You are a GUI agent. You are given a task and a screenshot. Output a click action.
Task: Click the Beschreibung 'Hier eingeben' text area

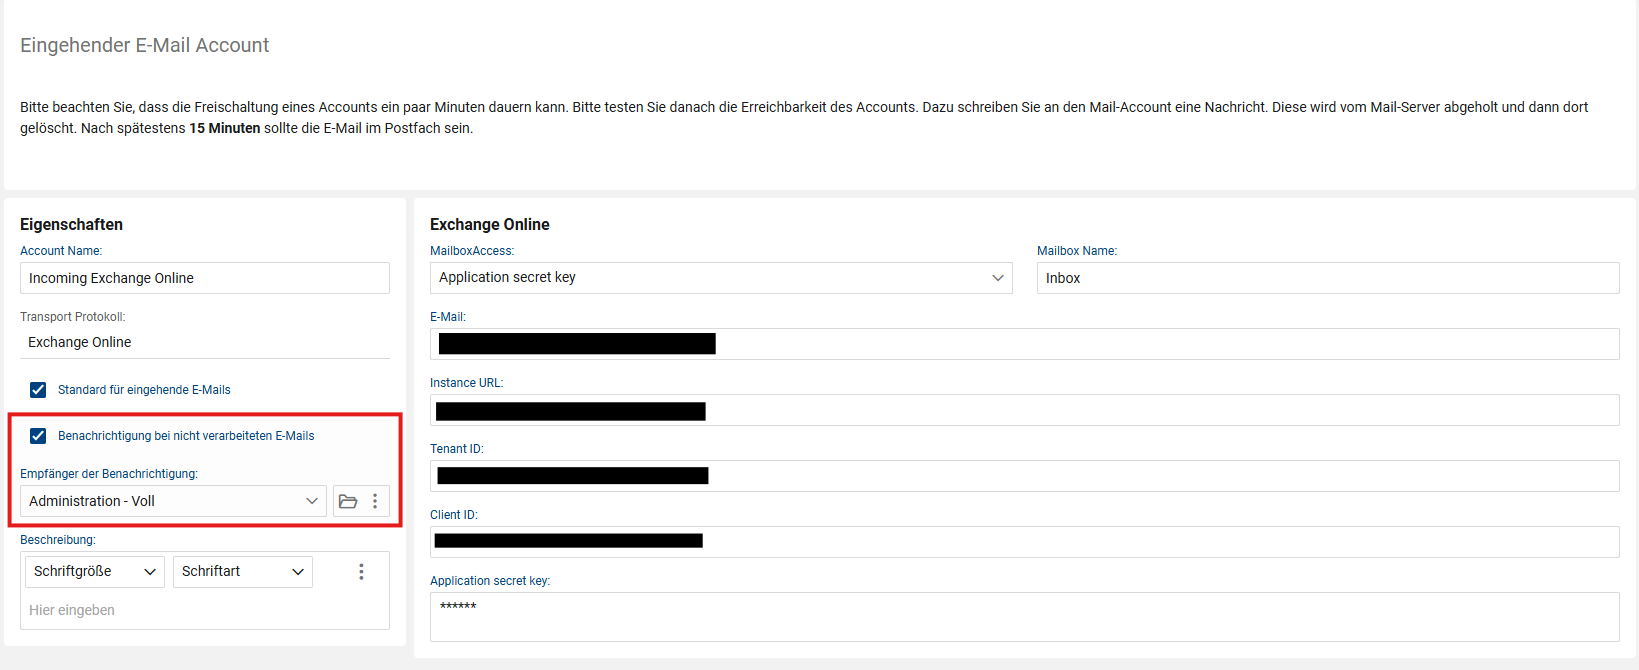click(x=205, y=610)
